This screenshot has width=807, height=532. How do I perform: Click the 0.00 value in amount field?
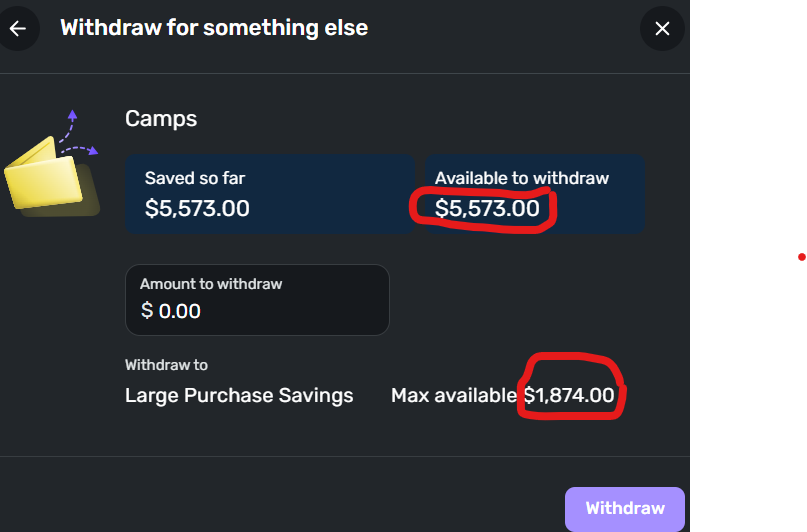coord(180,311)
